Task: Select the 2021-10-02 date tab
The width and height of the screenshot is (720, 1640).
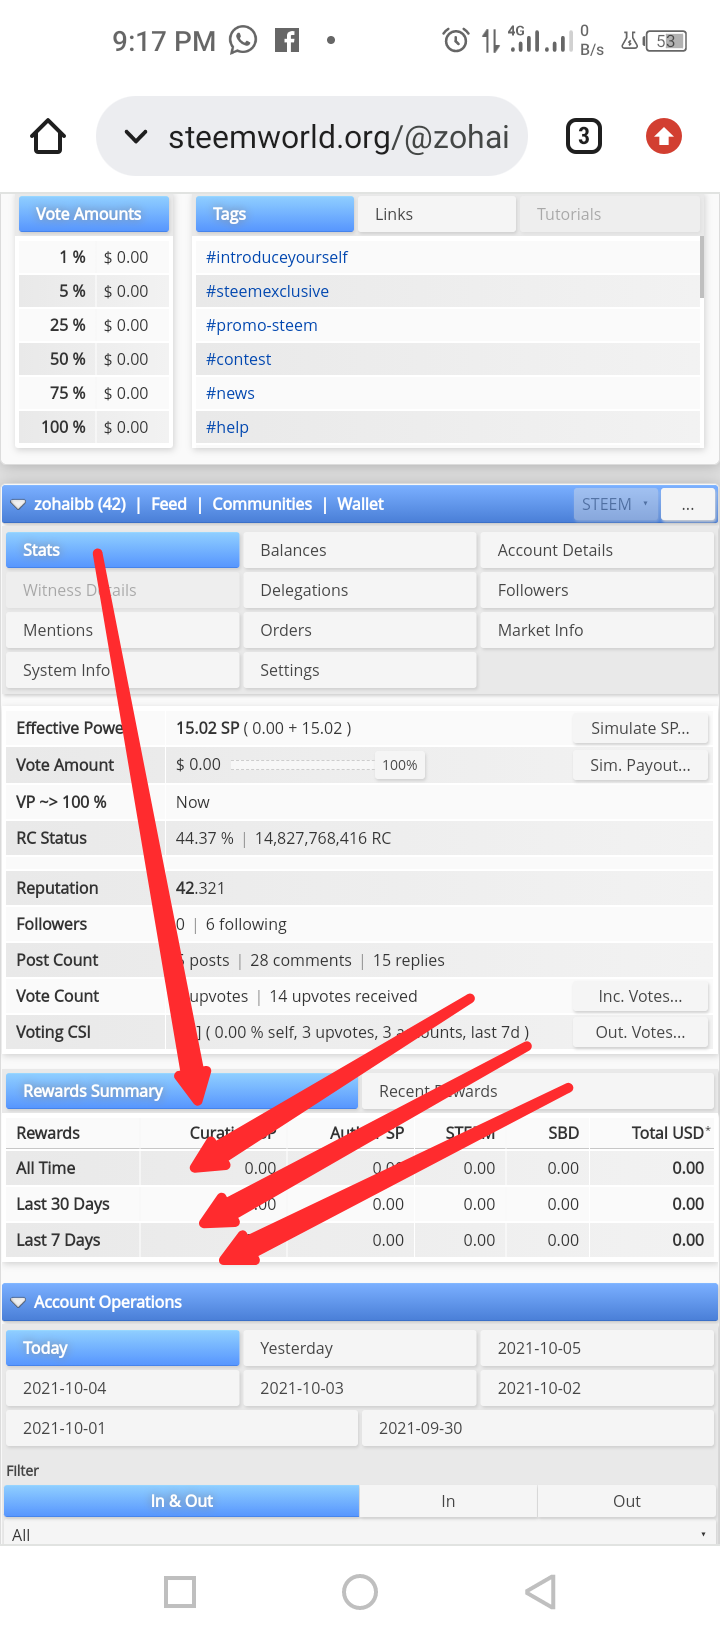Action: [x=597, y=1388]
